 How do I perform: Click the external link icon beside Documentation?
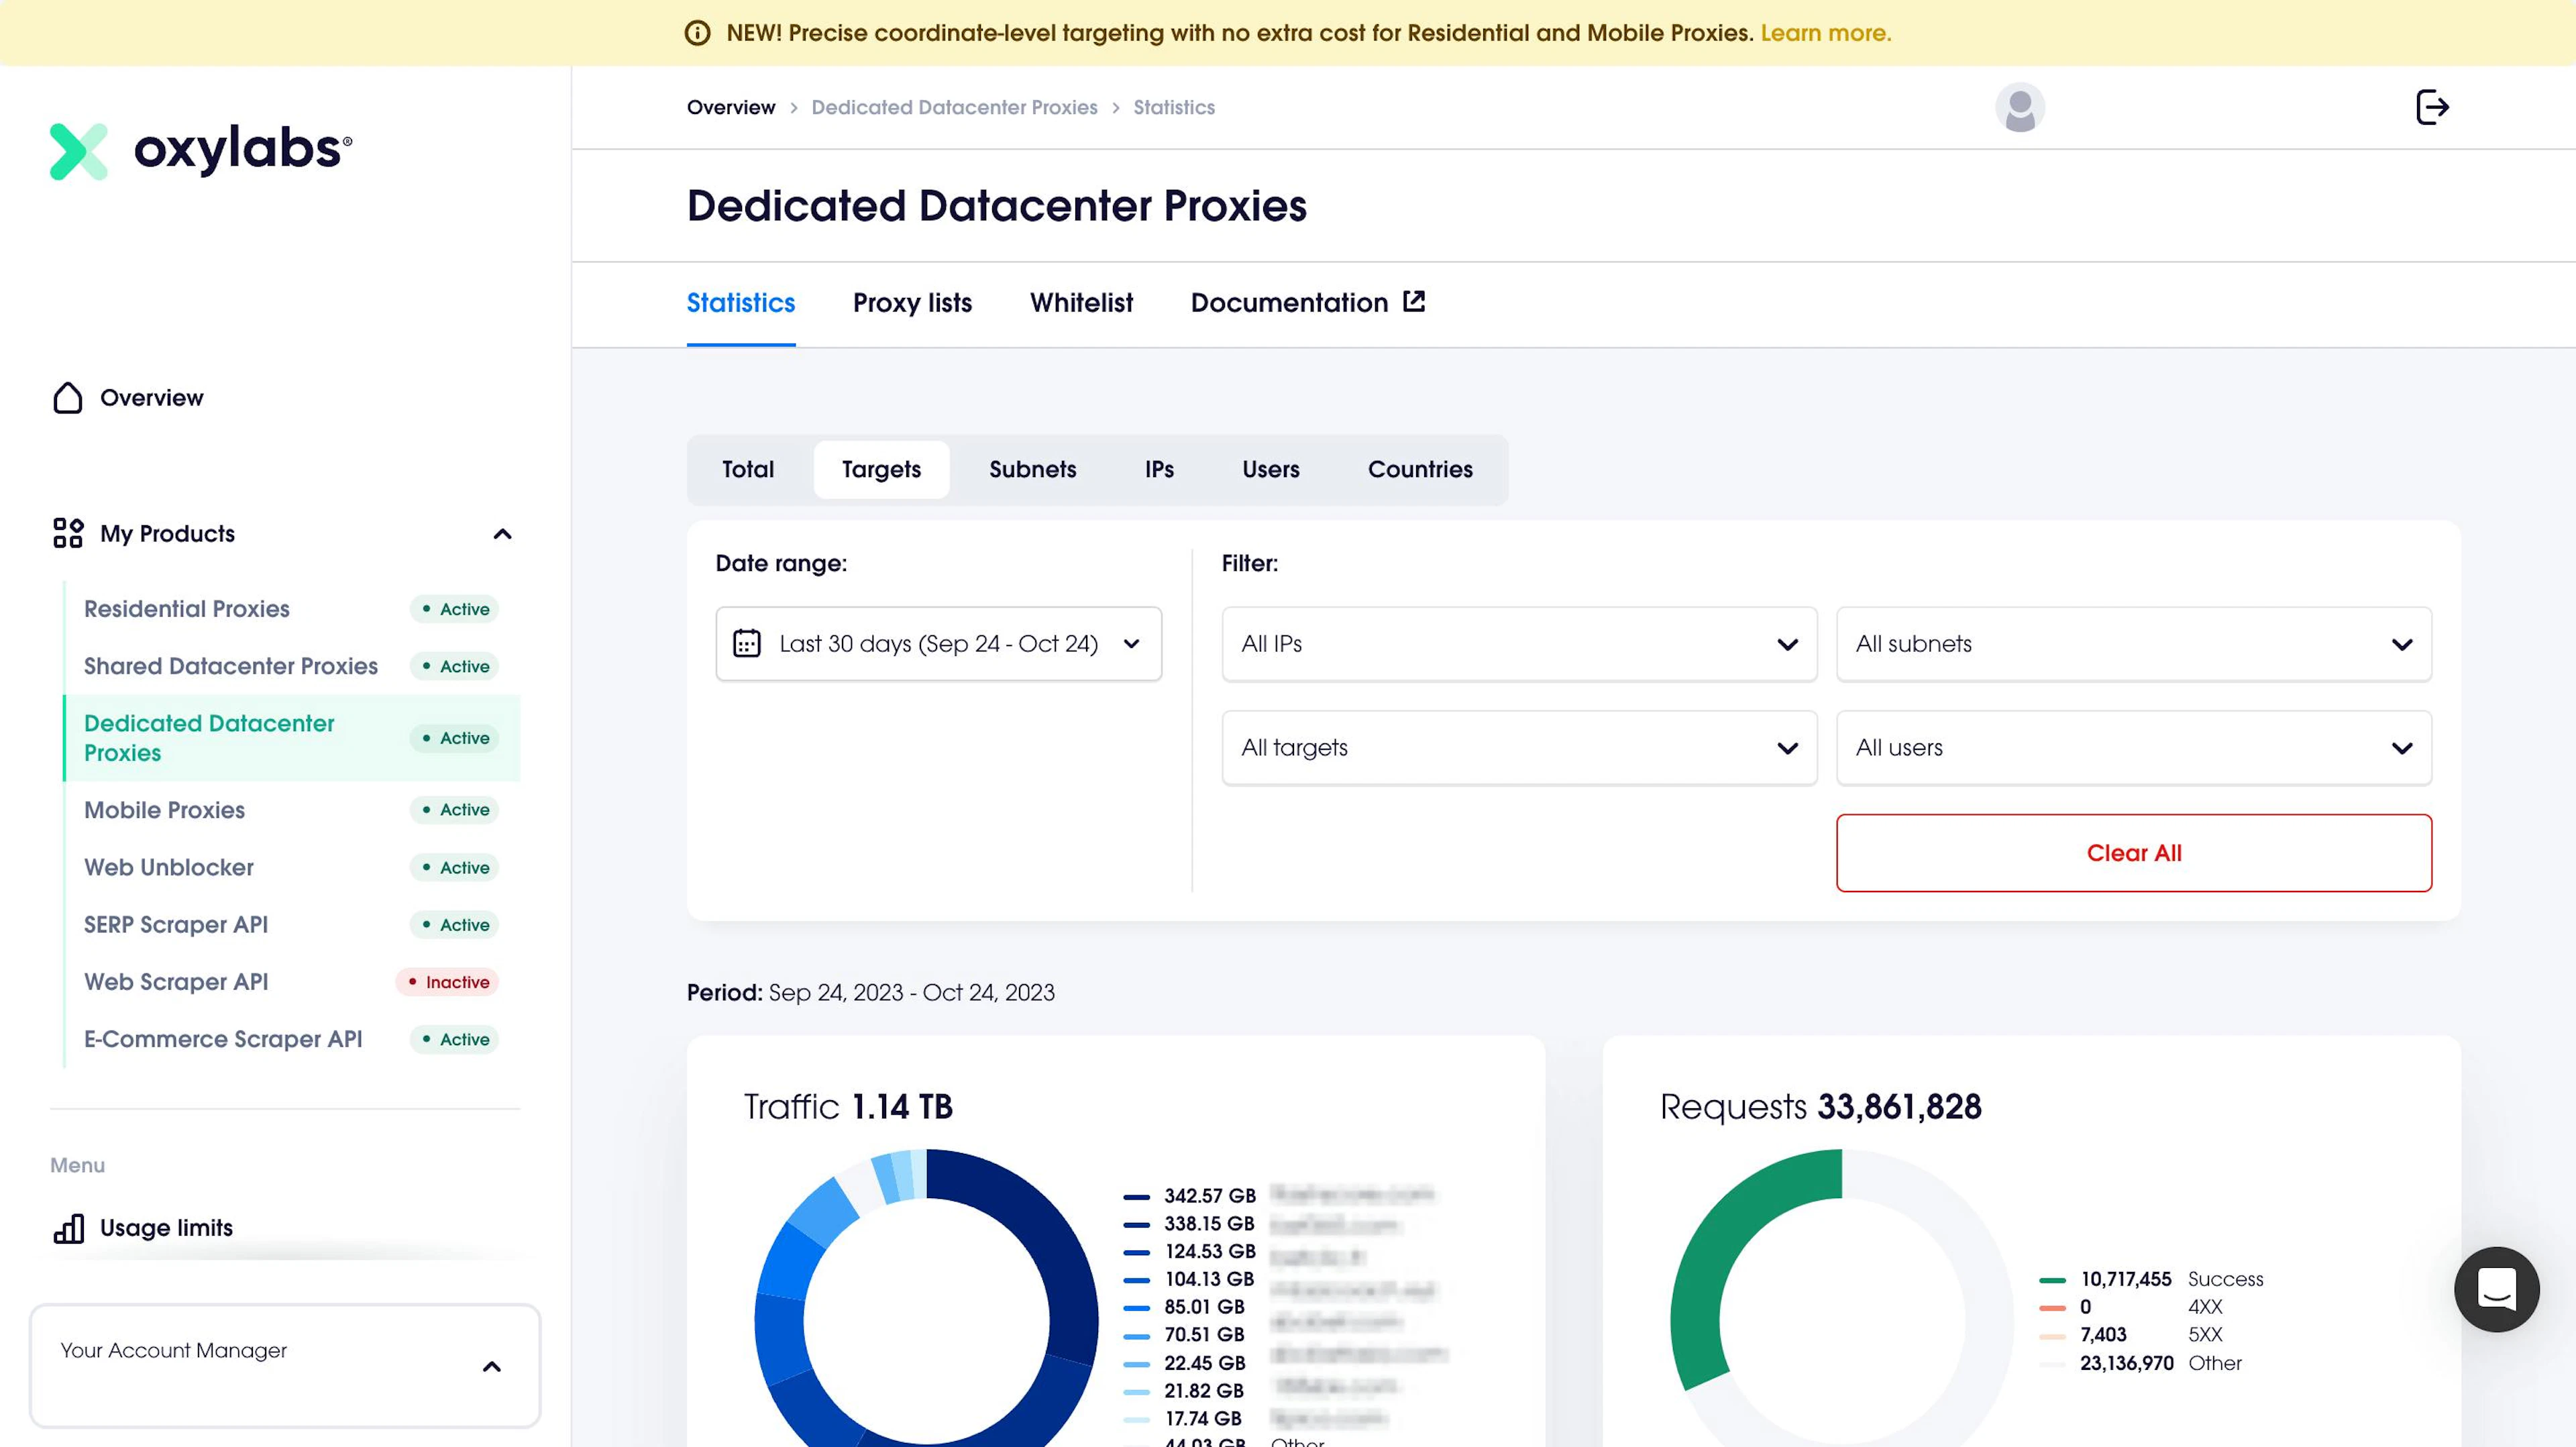1414,301
